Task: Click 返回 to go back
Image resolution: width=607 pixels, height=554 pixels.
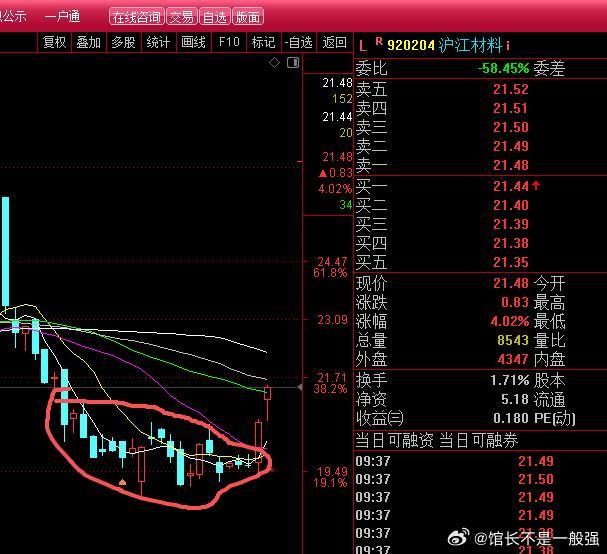Action: pos(334,42)
